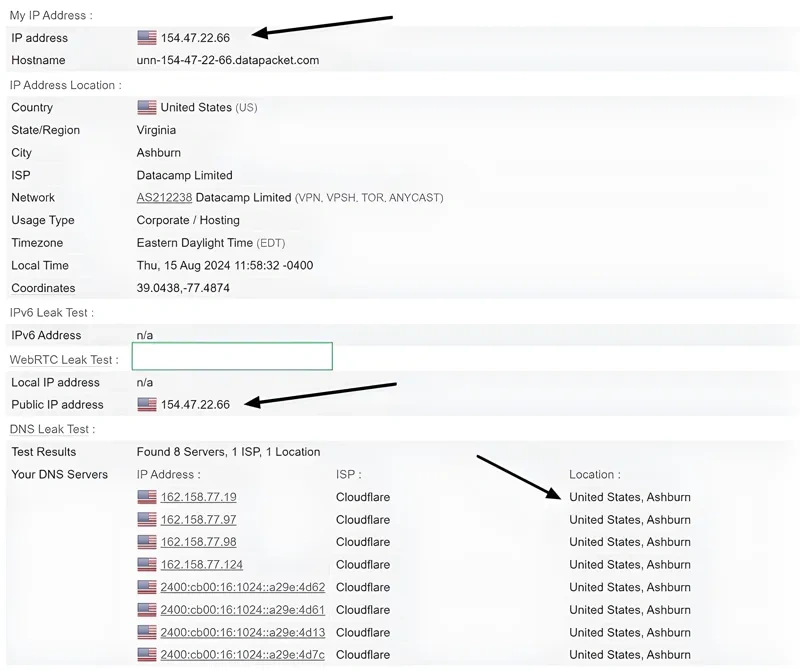Click the flag beside Public IP address
The image size is (800, 671).
point(144,404)
